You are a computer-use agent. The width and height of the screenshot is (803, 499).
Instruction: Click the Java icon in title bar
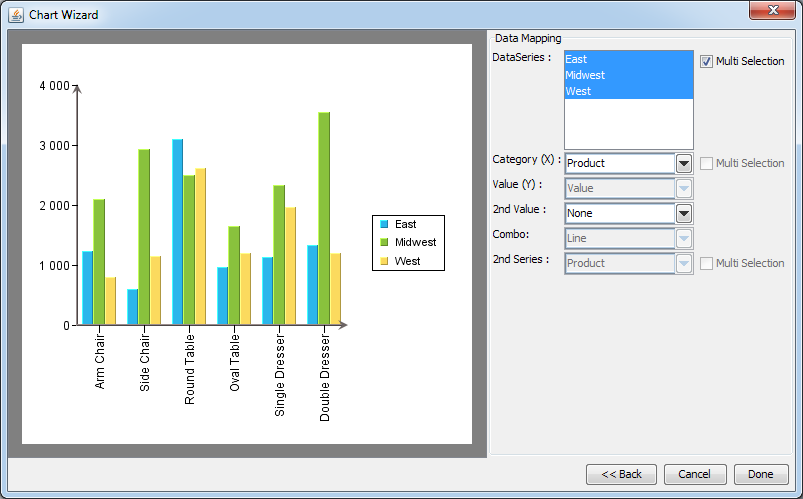point(16,14)
